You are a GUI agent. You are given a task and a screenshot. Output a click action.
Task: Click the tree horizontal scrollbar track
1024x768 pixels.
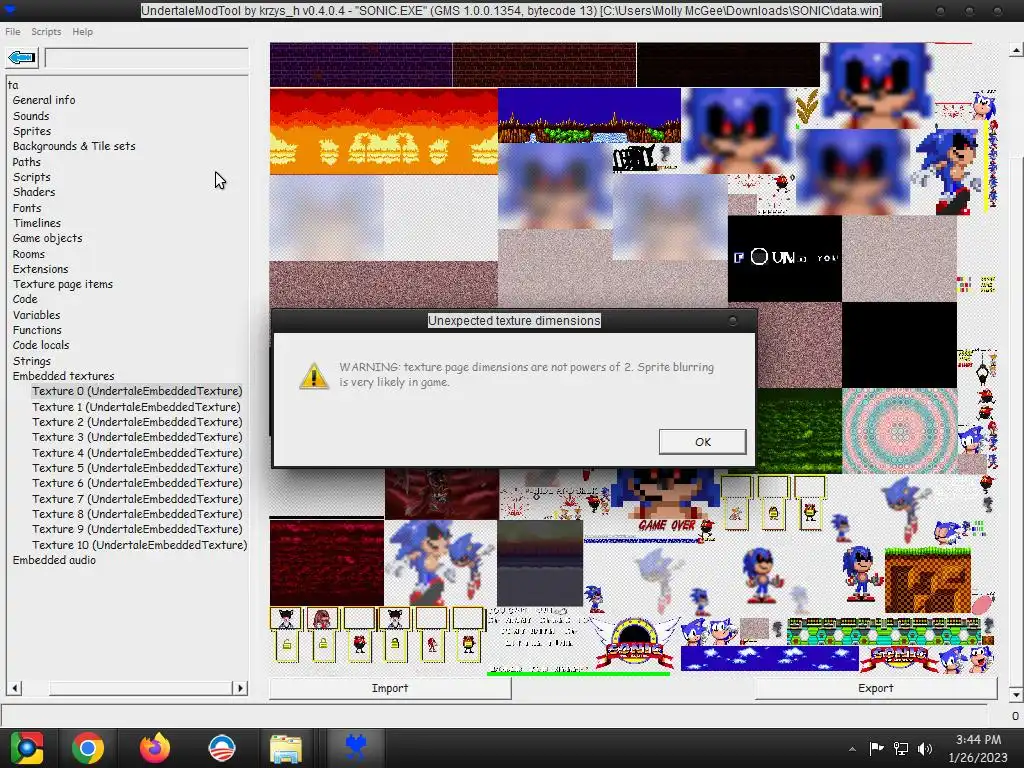point(140,688)
